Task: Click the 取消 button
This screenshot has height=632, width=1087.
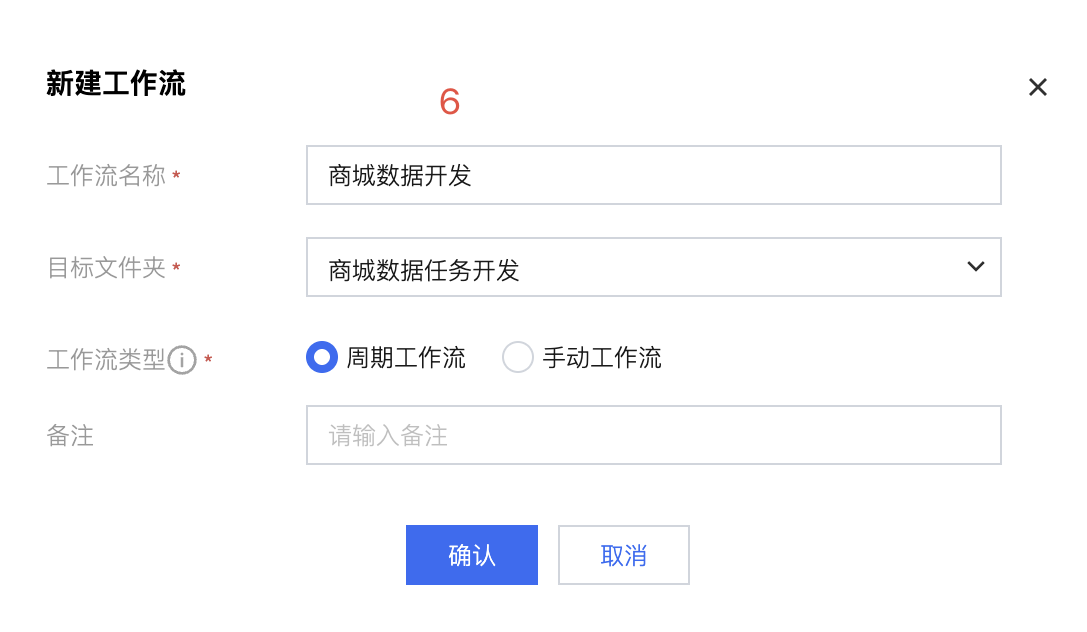Action: click(623, 555)
